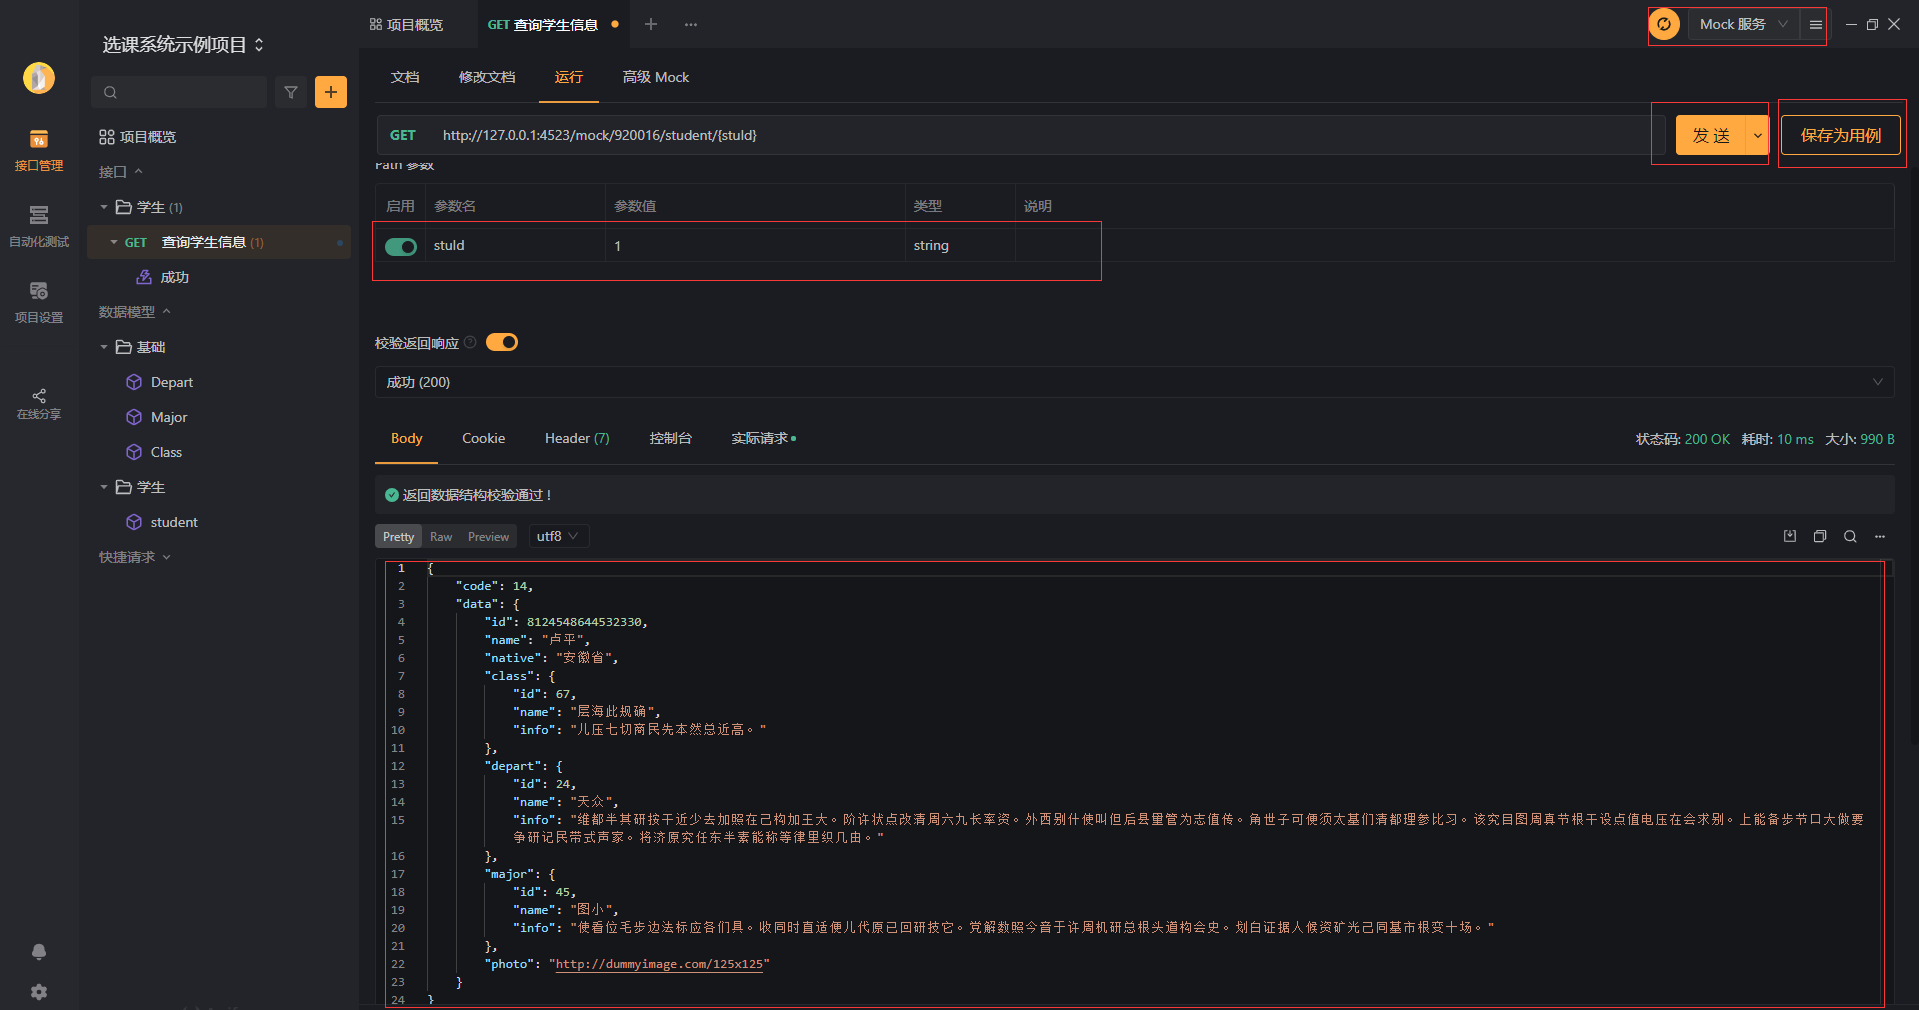This screenshot has height=1010, width=1919.
Task: Open the hamburger menu near Mock 服务
Action: pos(1815,25)
